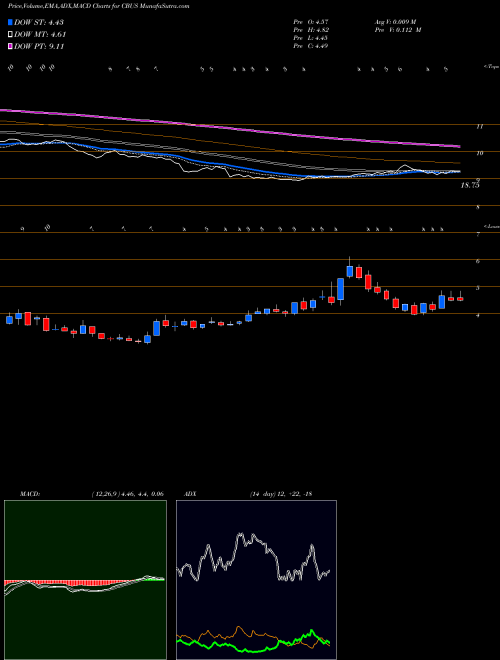Select the 'DOW PT: 9.11' legend label

pyautogui.click(x=39, y=46)
